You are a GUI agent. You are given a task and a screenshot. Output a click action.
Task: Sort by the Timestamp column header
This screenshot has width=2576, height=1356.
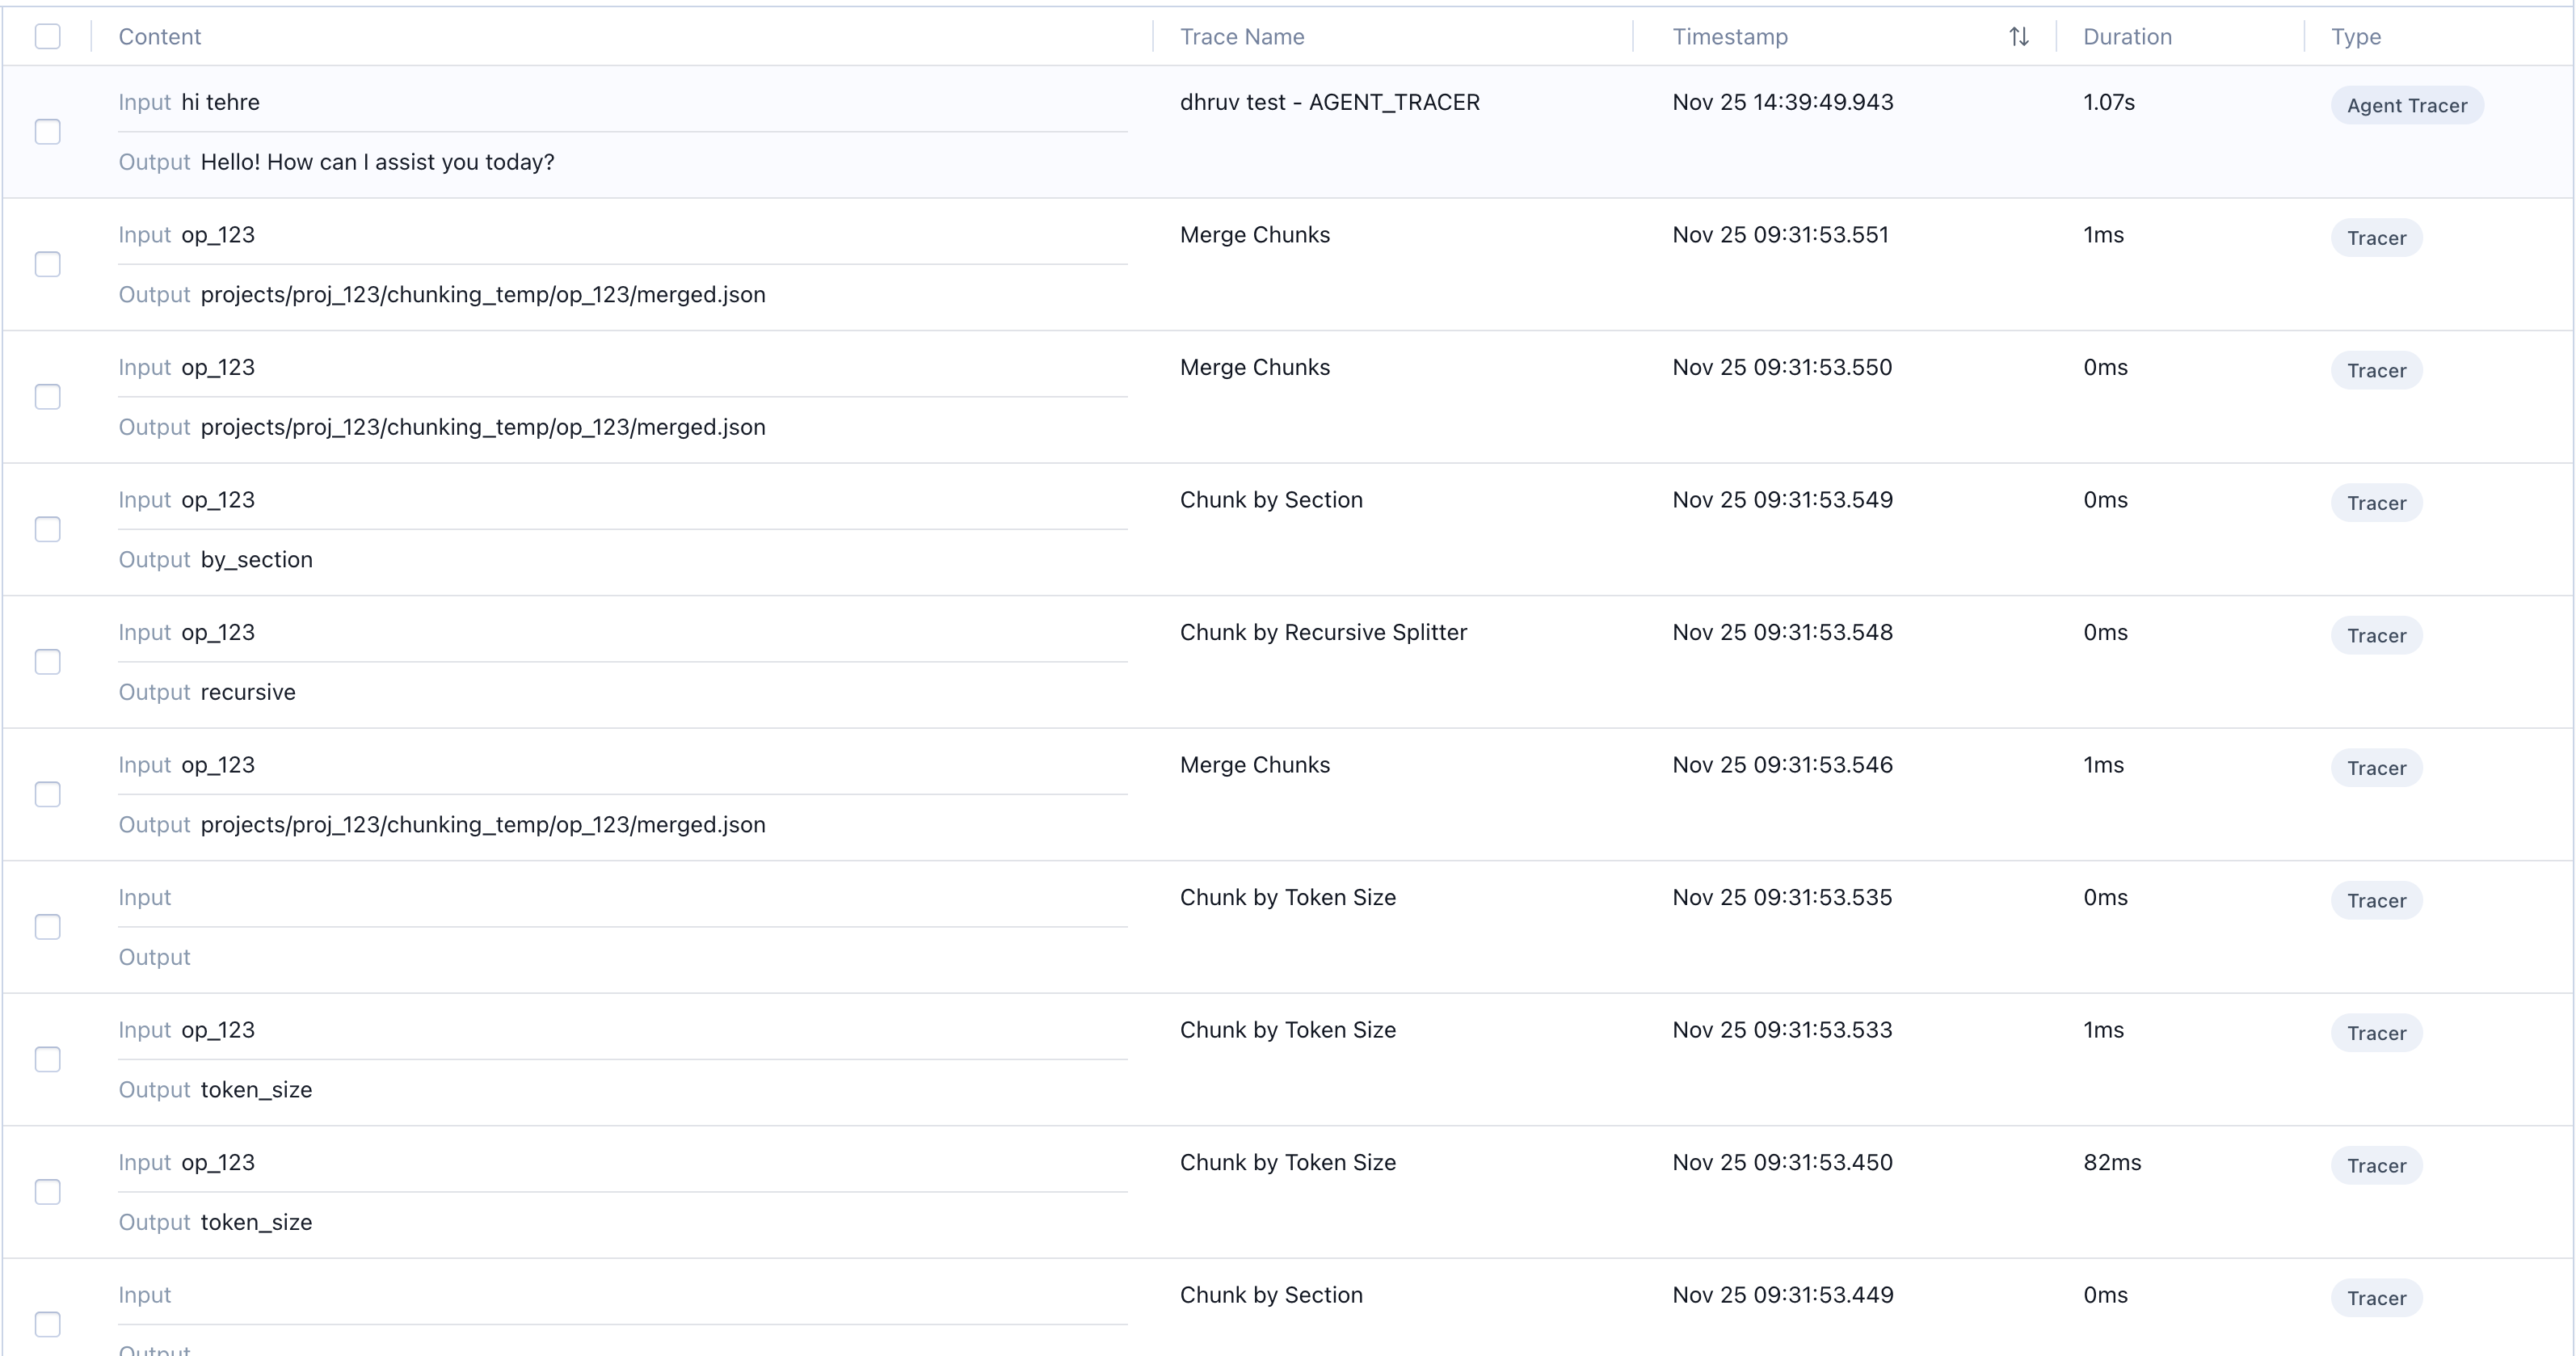[x=1729, y=37]
